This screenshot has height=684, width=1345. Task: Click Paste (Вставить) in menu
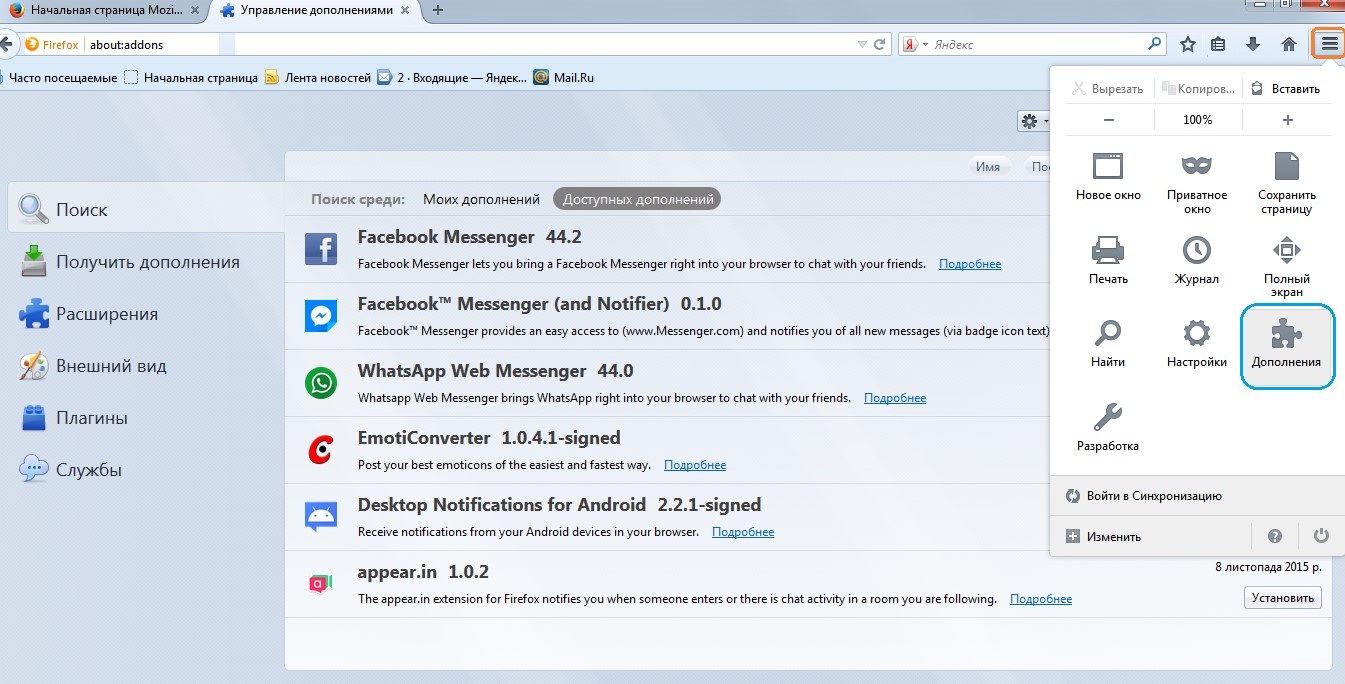pyautogui.click(x=1287, y=88)
